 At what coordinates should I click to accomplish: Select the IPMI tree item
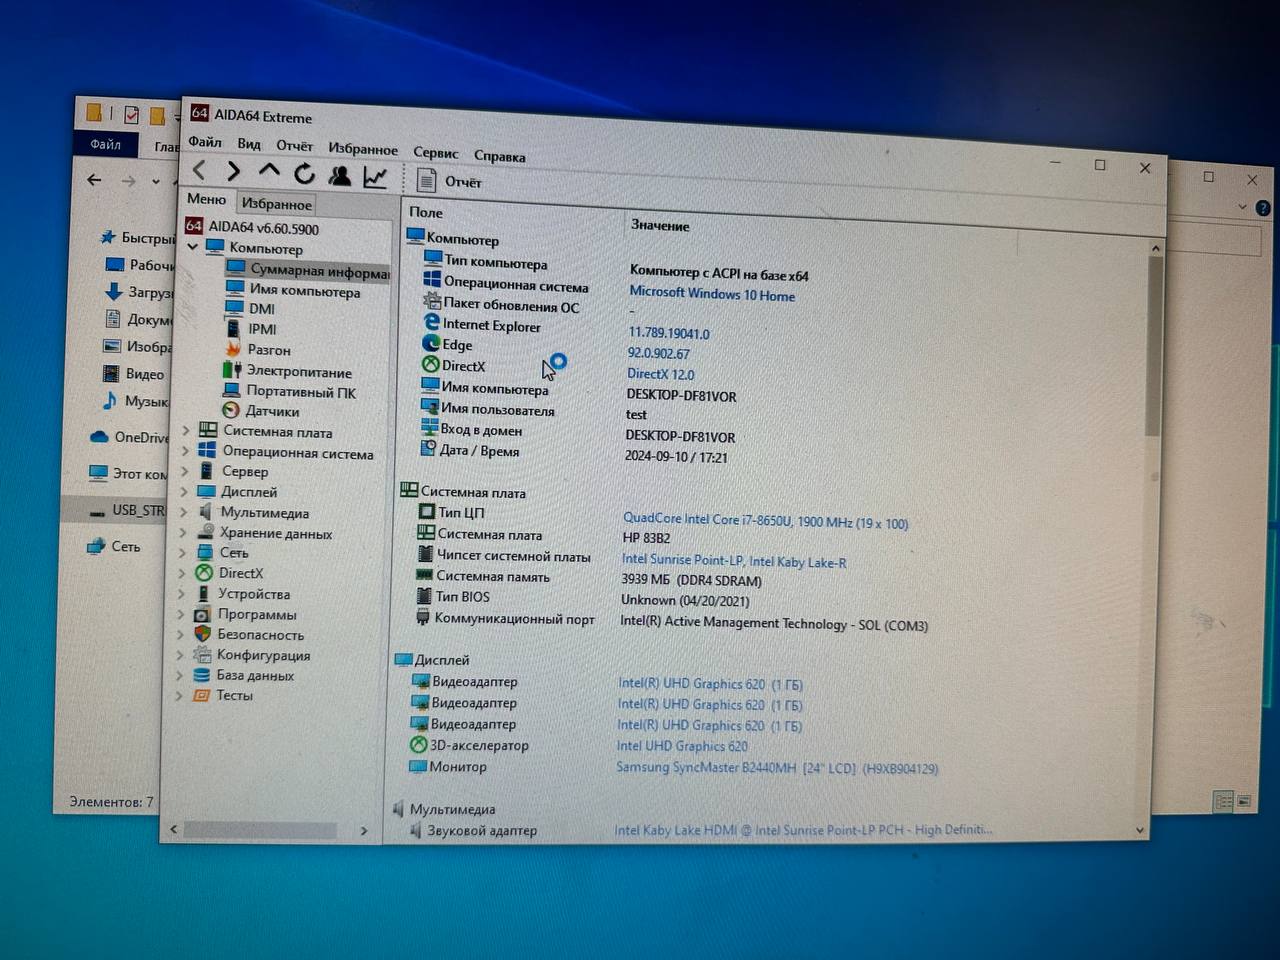(x=250, y=329)
